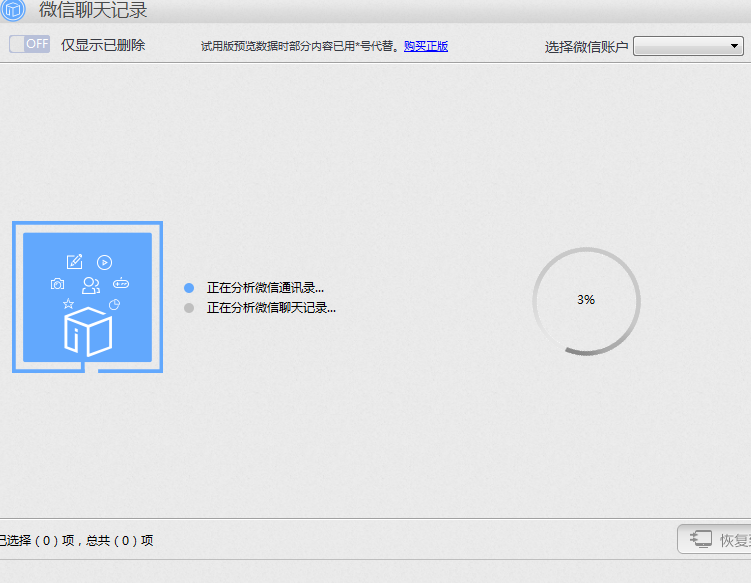The image size is (751, 583).
Task: Click the 已选择 (0) 项, 总共 (0) 项 status text
Action: tap(77, 540)
